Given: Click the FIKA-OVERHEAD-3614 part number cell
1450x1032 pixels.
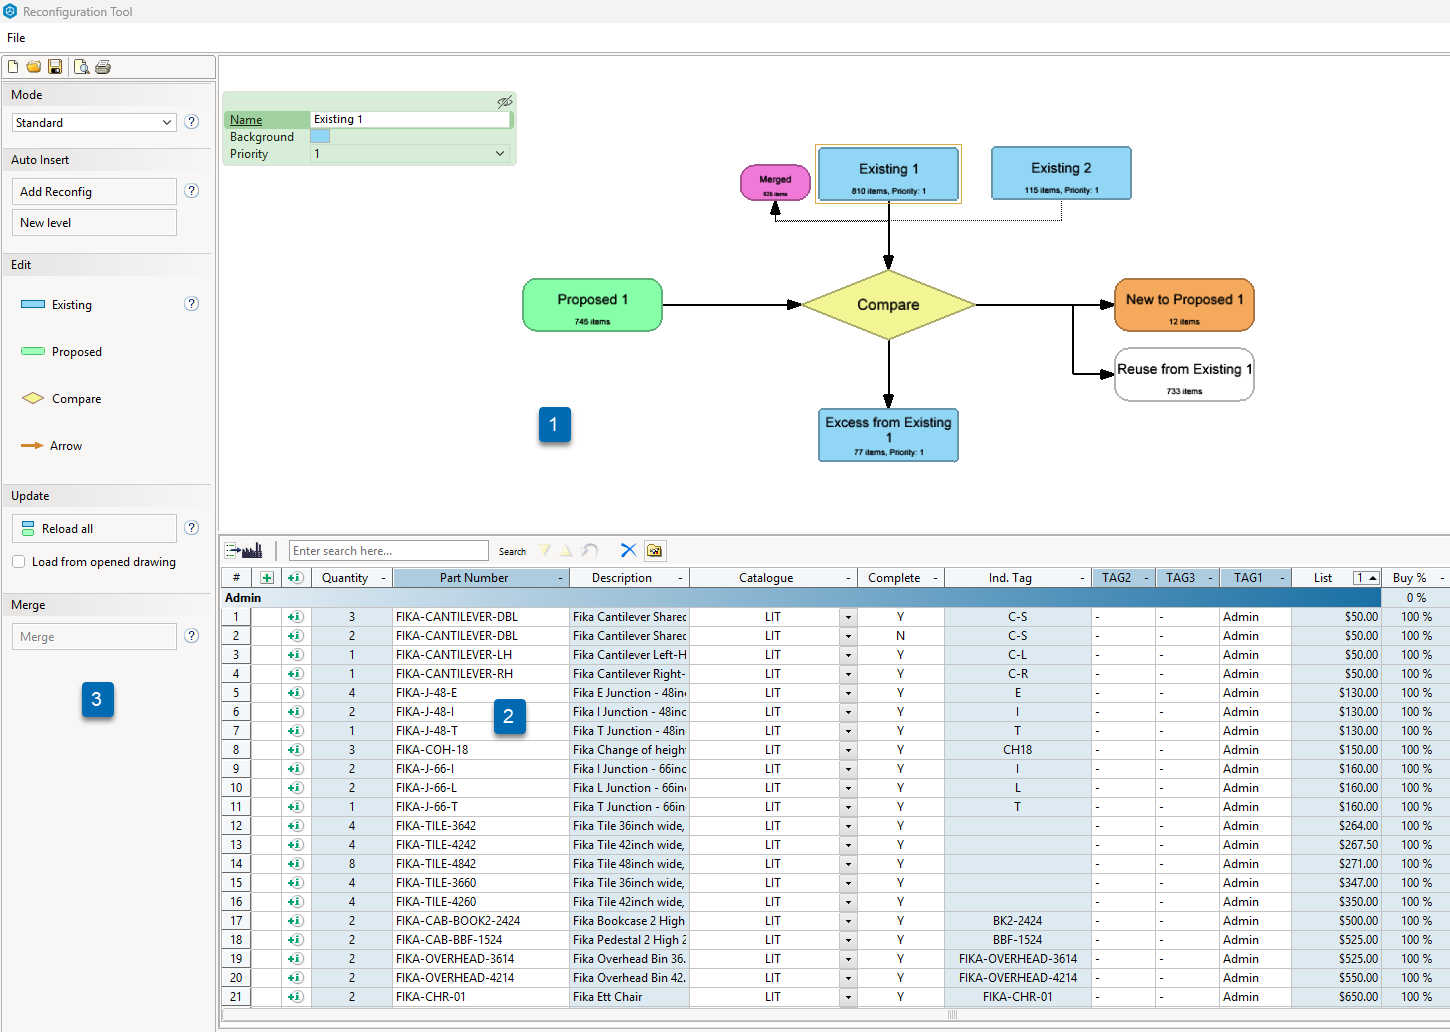Looking at the screenshot, I should point(481,959).
